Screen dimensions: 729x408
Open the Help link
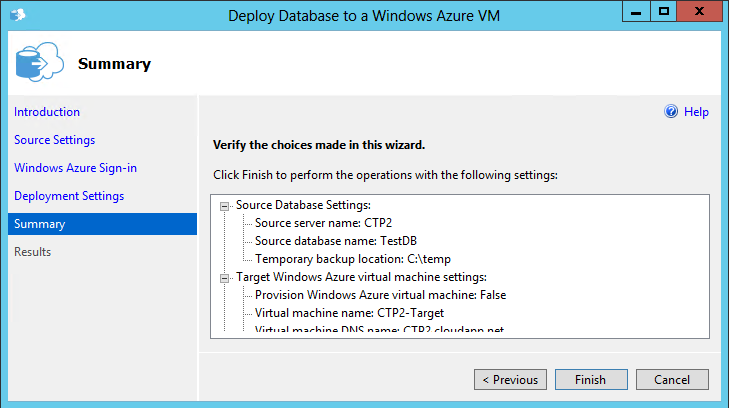tap(696, 112)
